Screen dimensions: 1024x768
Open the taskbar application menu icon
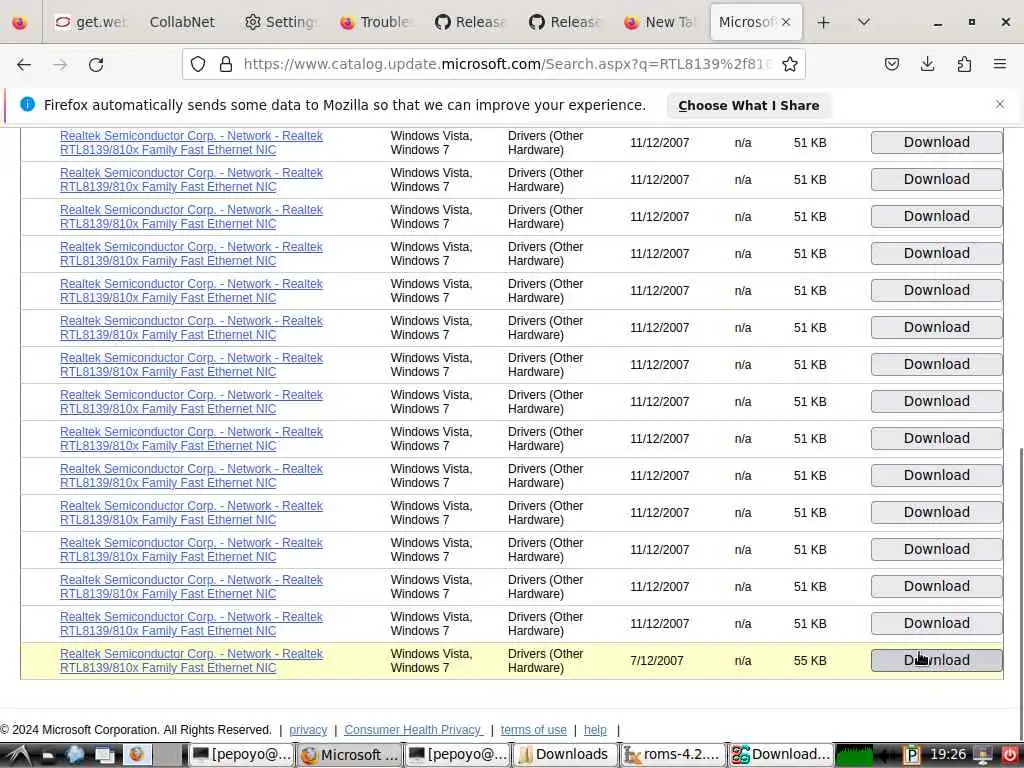coord(18,755)
